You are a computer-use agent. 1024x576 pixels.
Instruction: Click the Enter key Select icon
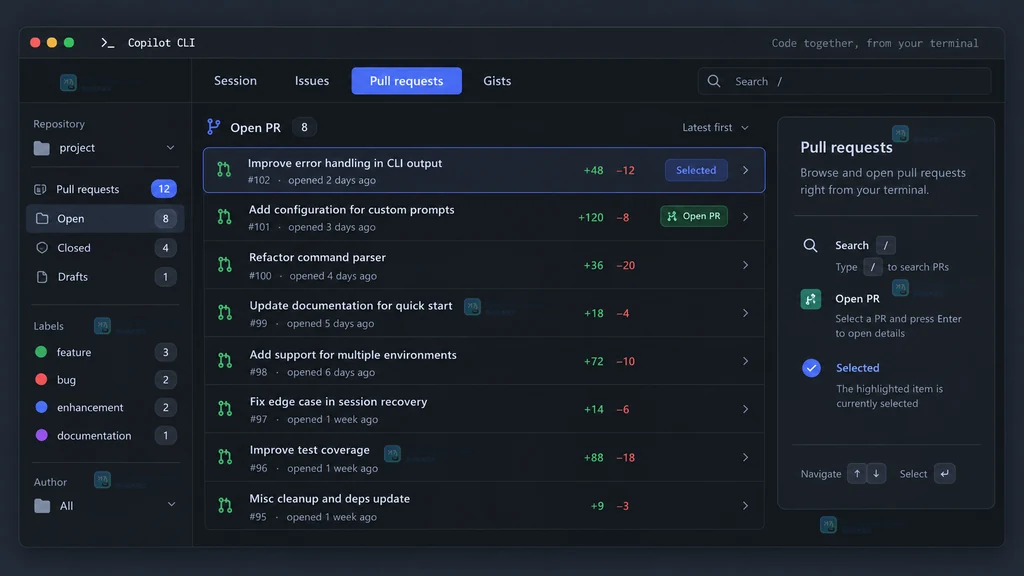944,473
